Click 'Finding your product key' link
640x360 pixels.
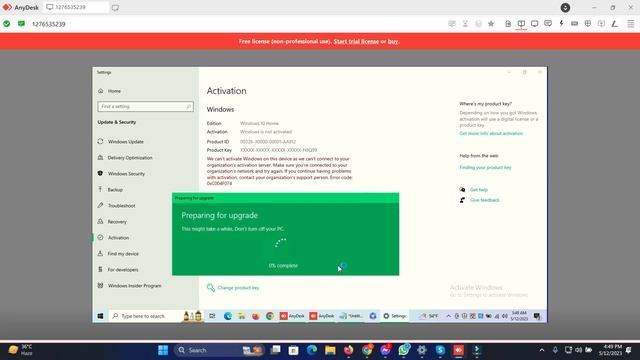click(485, 167)
